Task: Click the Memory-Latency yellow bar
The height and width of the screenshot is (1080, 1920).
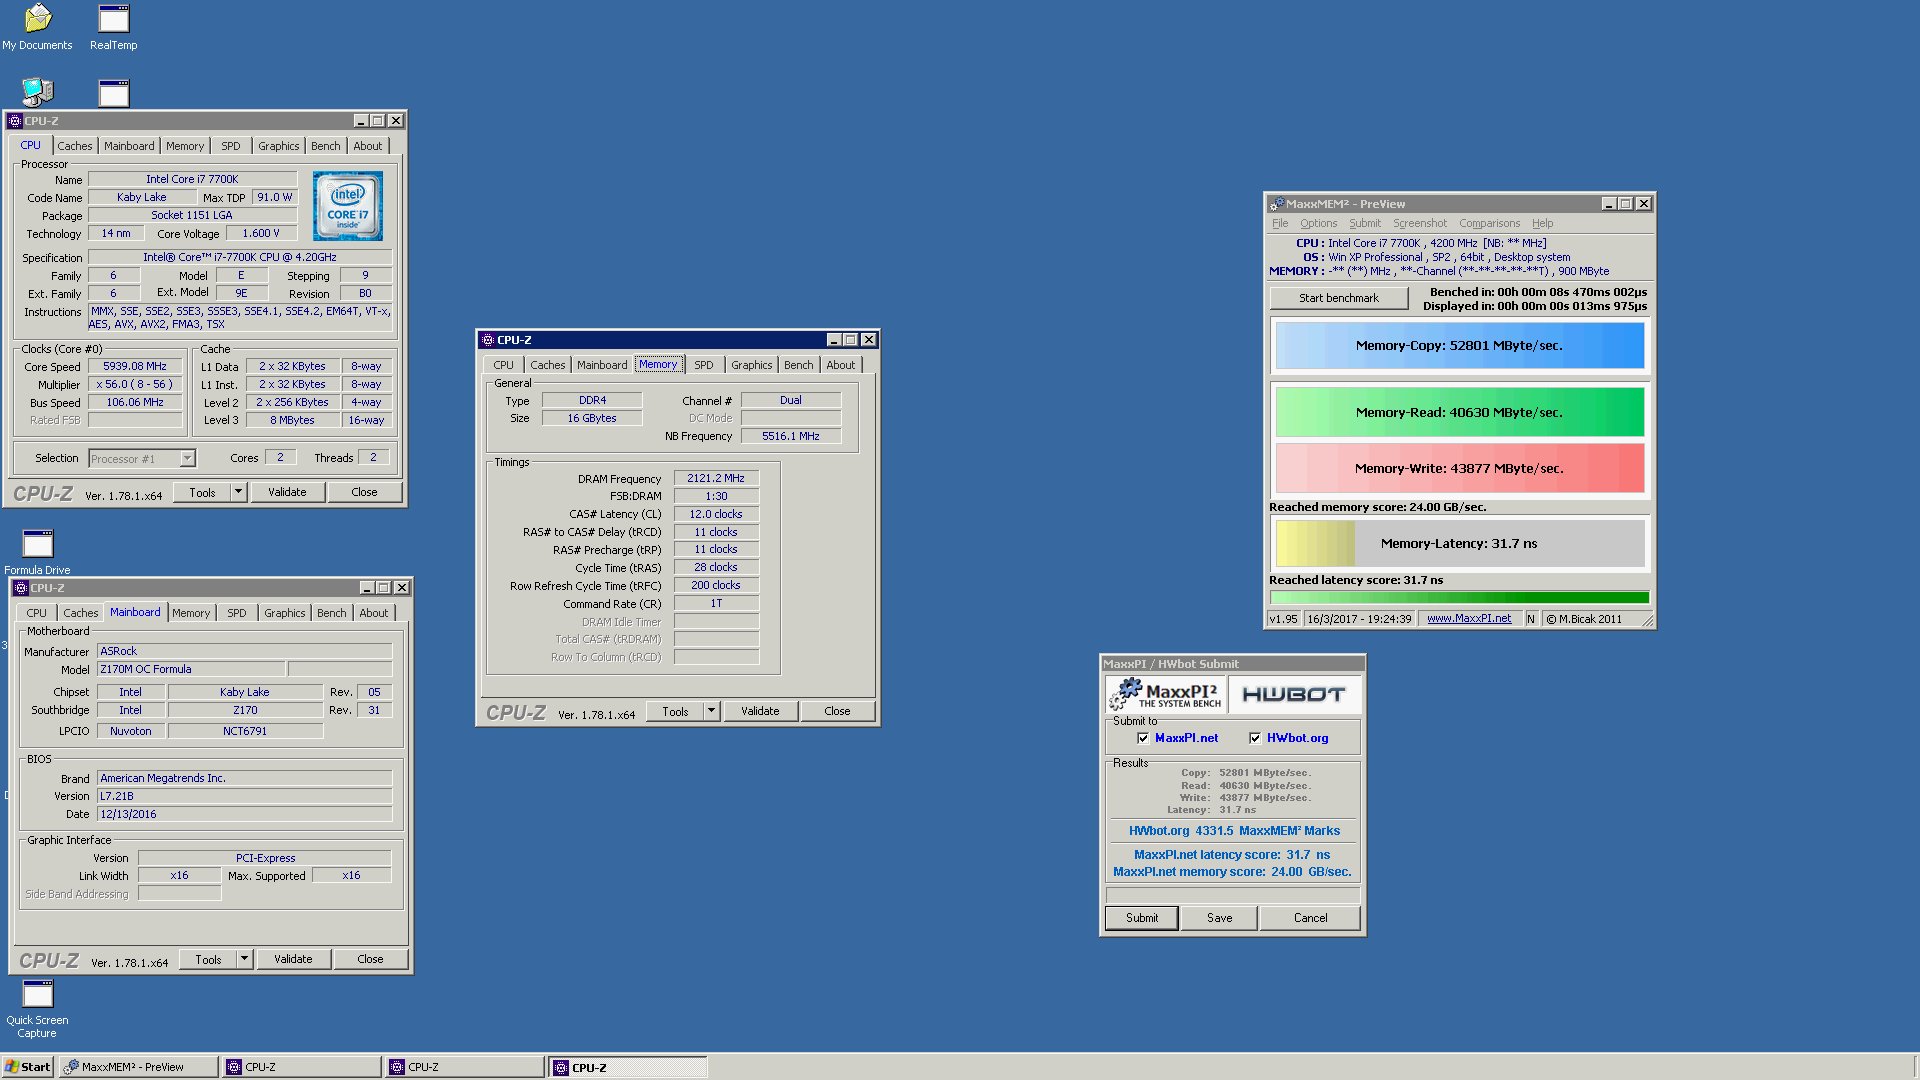Action: [x=1459, y=544]
